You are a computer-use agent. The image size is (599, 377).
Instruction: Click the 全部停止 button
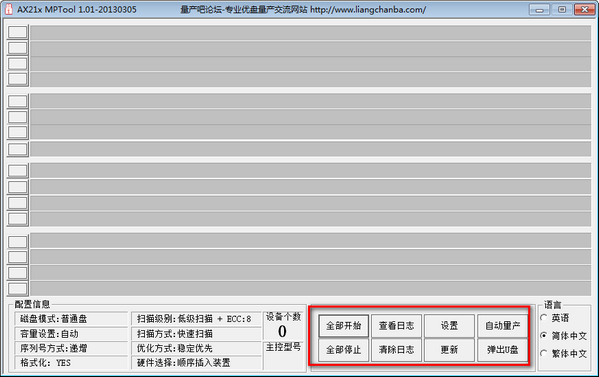(x=343, y=350)
